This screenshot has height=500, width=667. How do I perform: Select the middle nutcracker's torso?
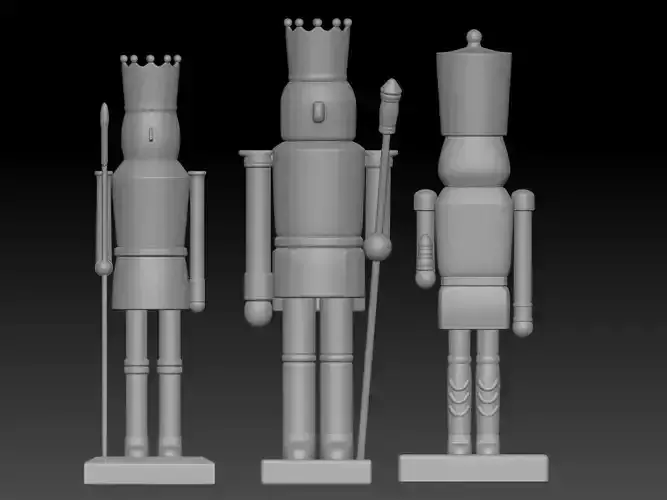click(319, 190)
